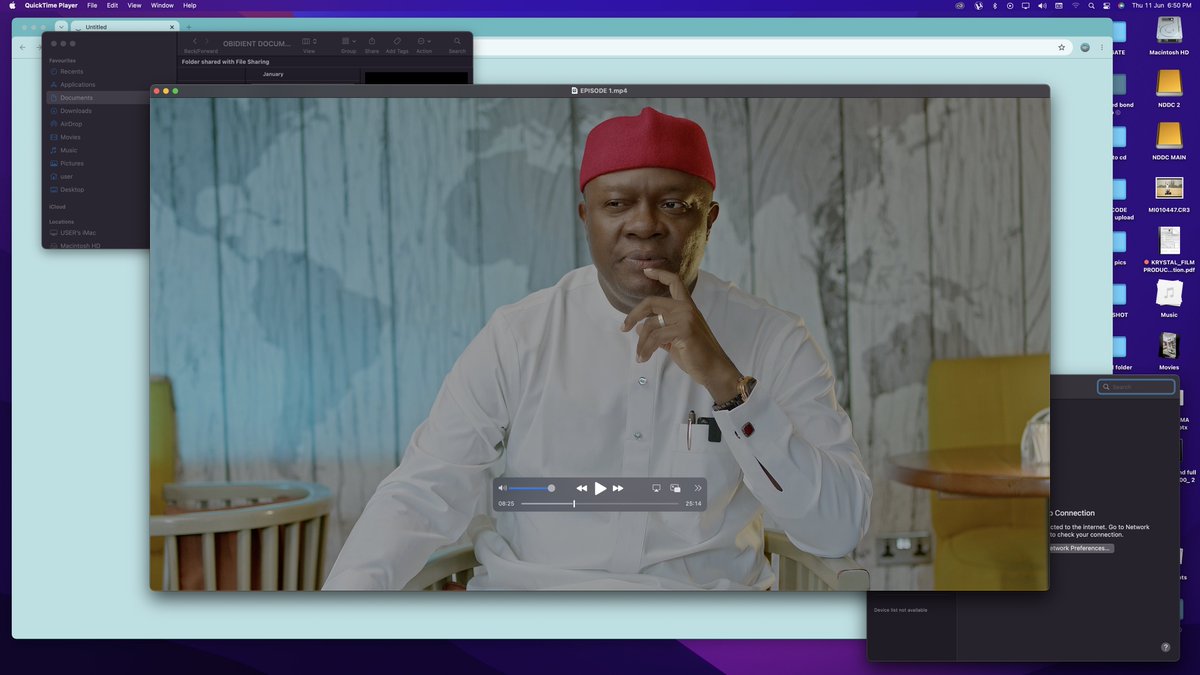
Task: Click the Finder Search icon
Action: (x=457, y=41)
